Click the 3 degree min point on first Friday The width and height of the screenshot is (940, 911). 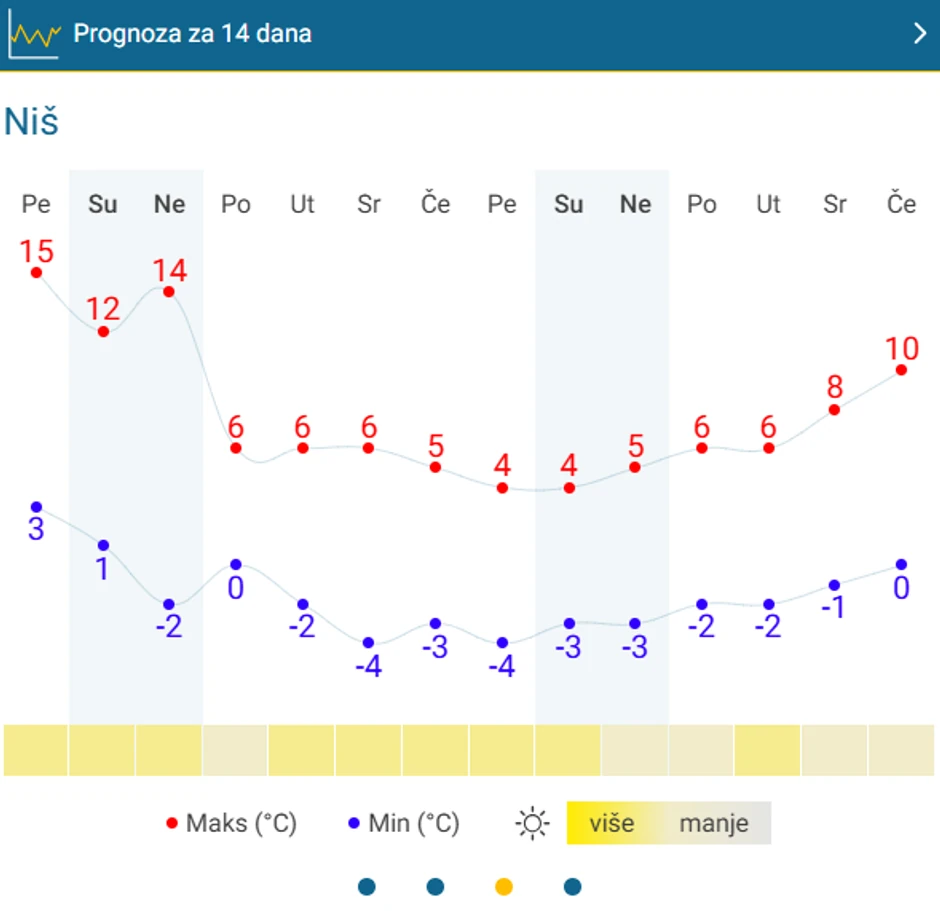[36, 507]
